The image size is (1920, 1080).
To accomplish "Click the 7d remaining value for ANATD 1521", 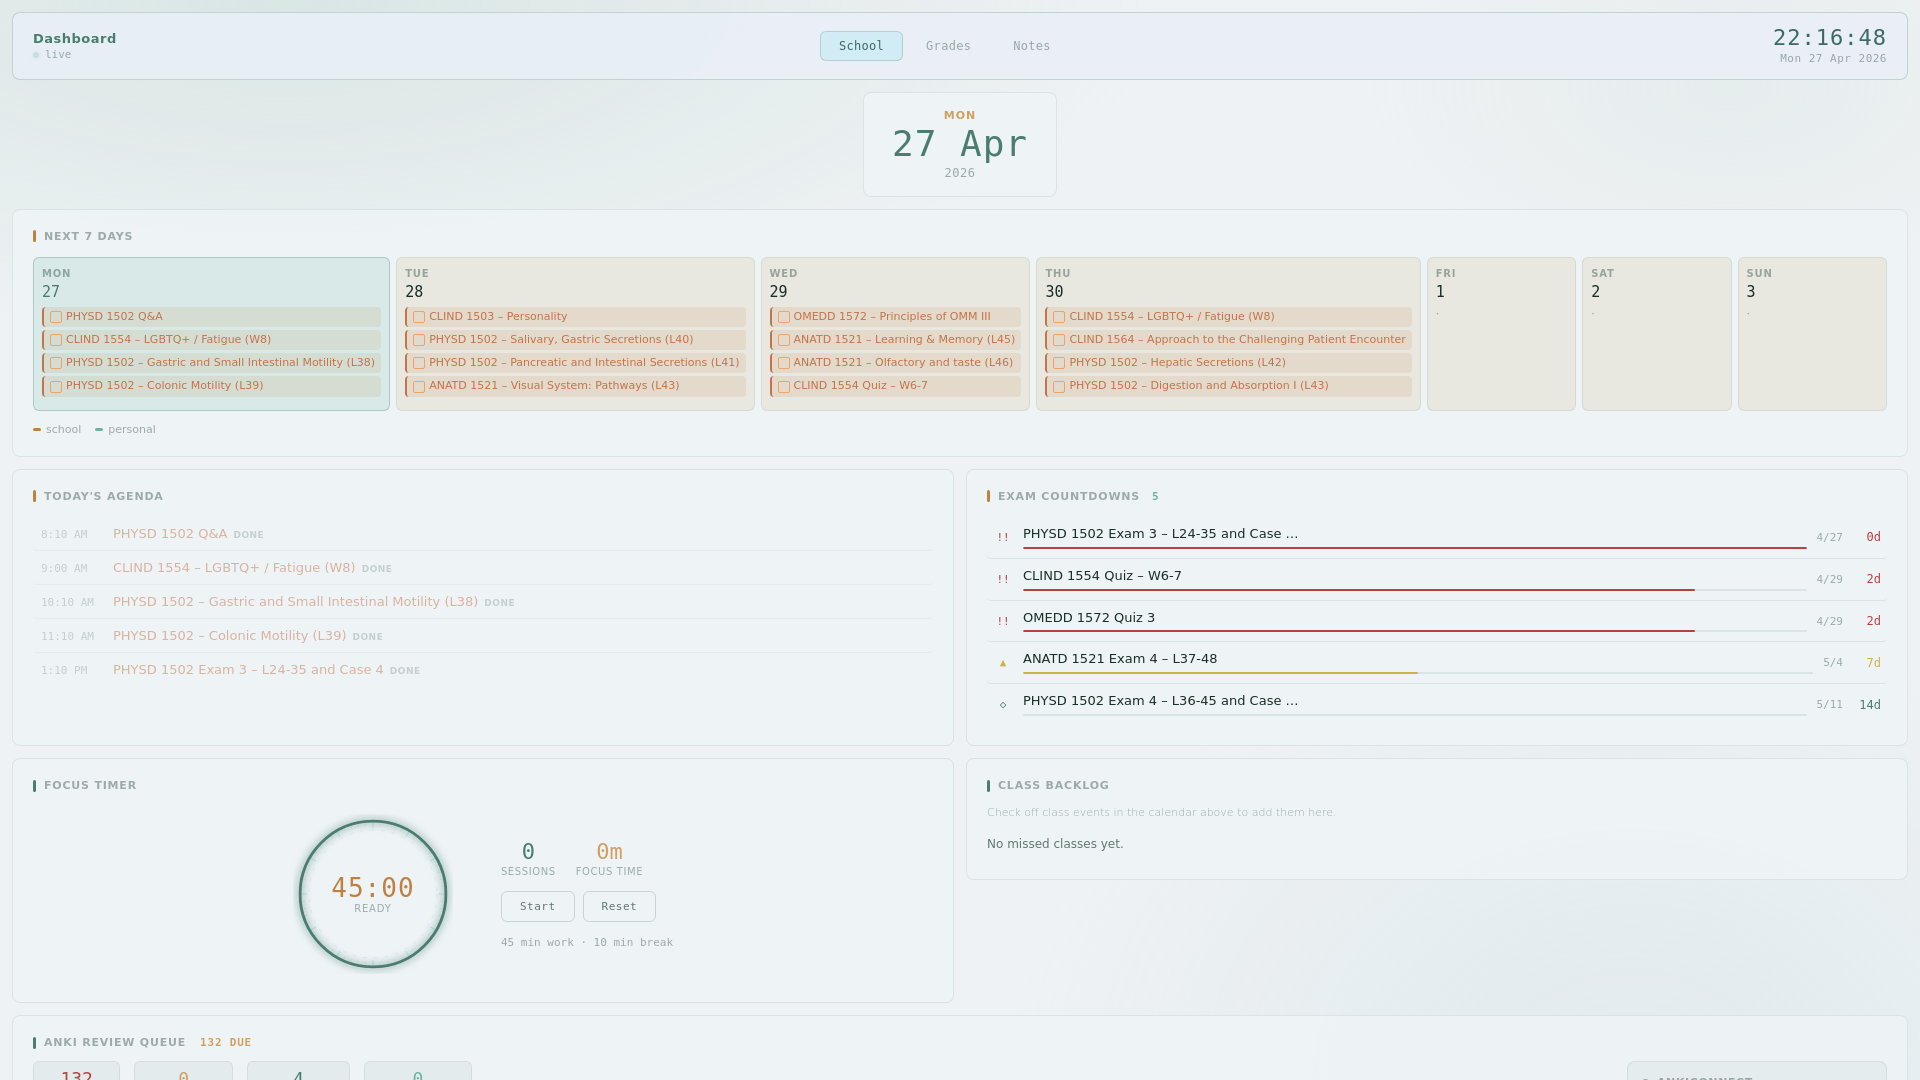I will tap(1873, 663).
